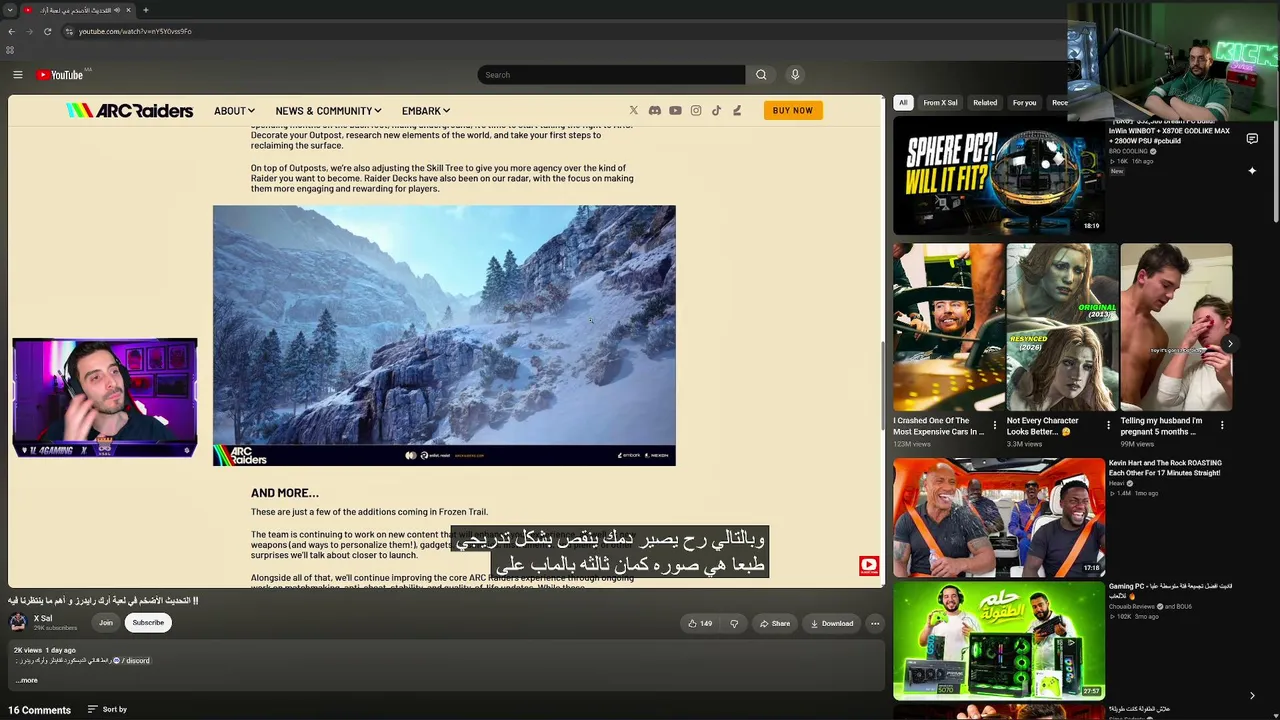
Task: Click the '16 Comments' heading
Action: tap(40, 710)
